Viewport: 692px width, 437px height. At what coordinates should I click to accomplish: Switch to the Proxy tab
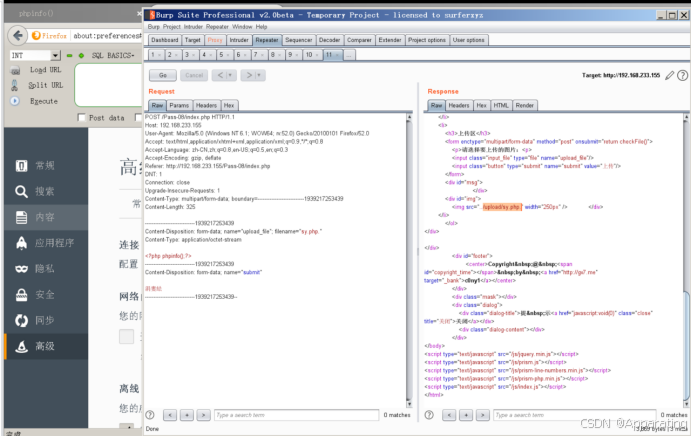[215, 40]
